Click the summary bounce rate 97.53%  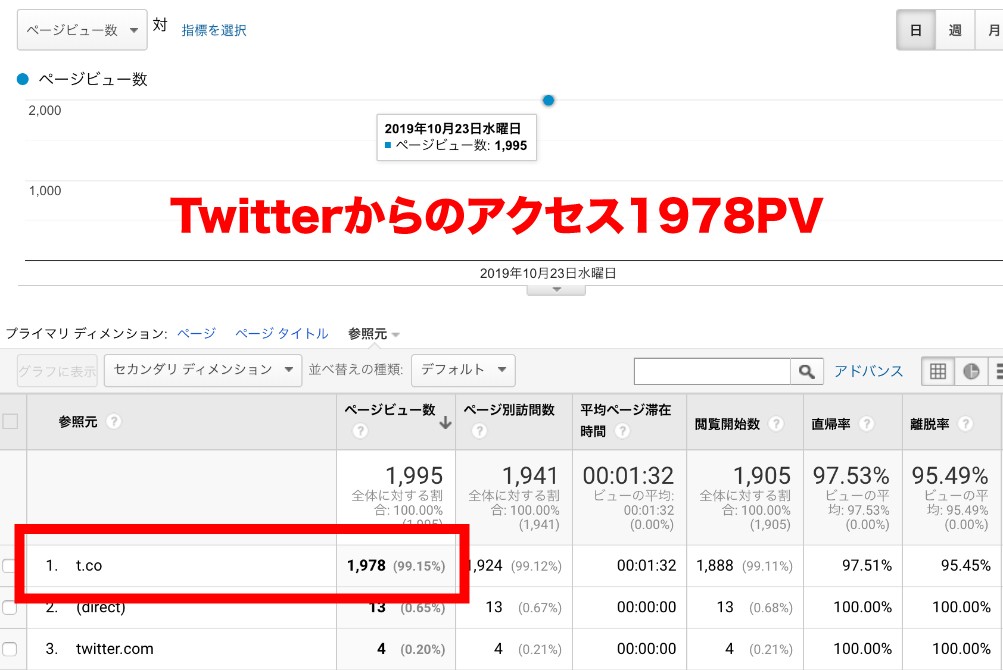click(x=851, y=475)
